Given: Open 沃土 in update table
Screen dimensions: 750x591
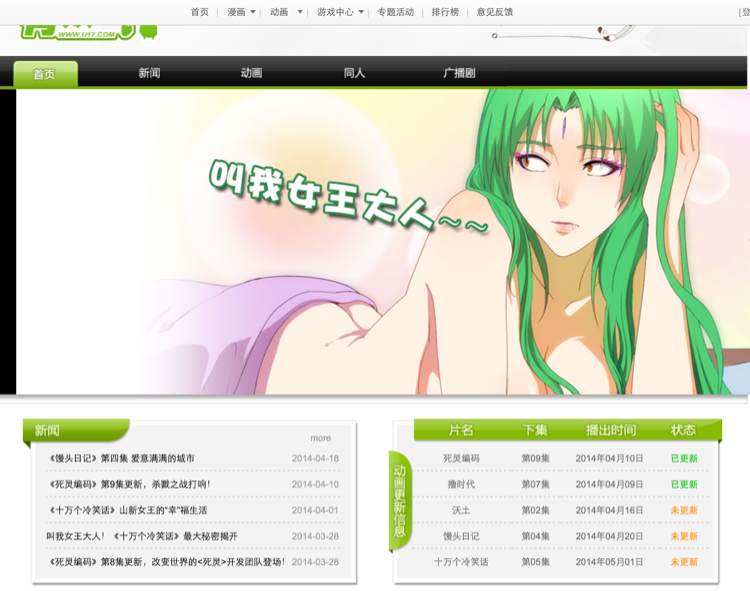Looking at the screenshot, I should pos(461,510).
